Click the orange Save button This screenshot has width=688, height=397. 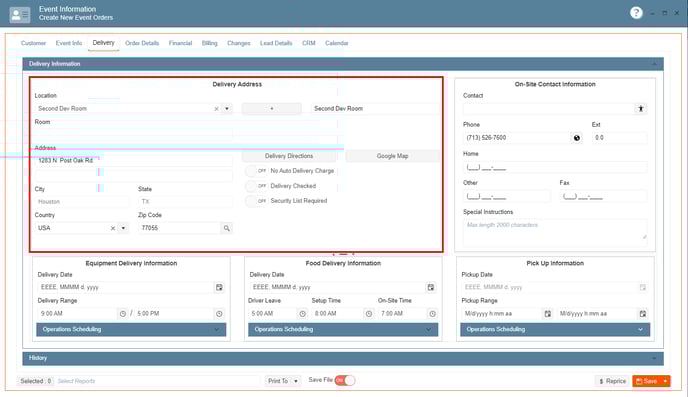coord(647,381)
